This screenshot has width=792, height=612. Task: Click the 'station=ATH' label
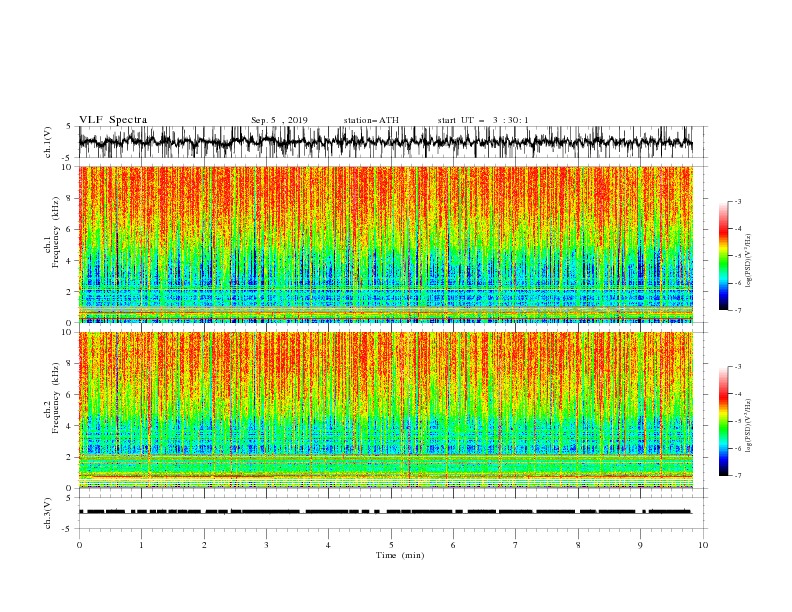coord(371,120)
